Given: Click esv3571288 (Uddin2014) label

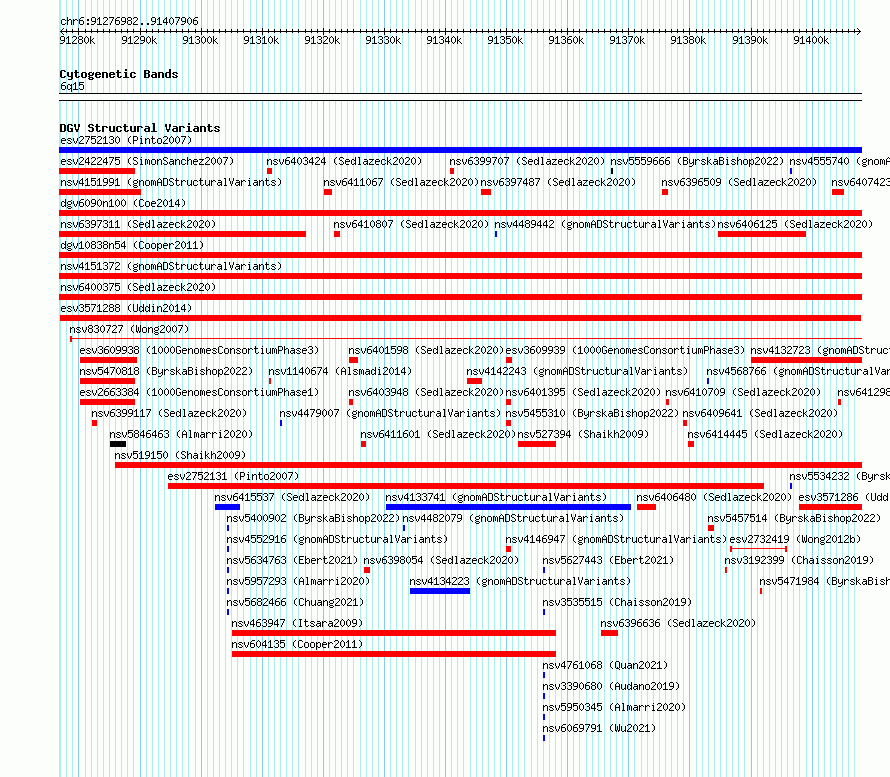Looking at the screenshot, I should click(x=126, y=308).
